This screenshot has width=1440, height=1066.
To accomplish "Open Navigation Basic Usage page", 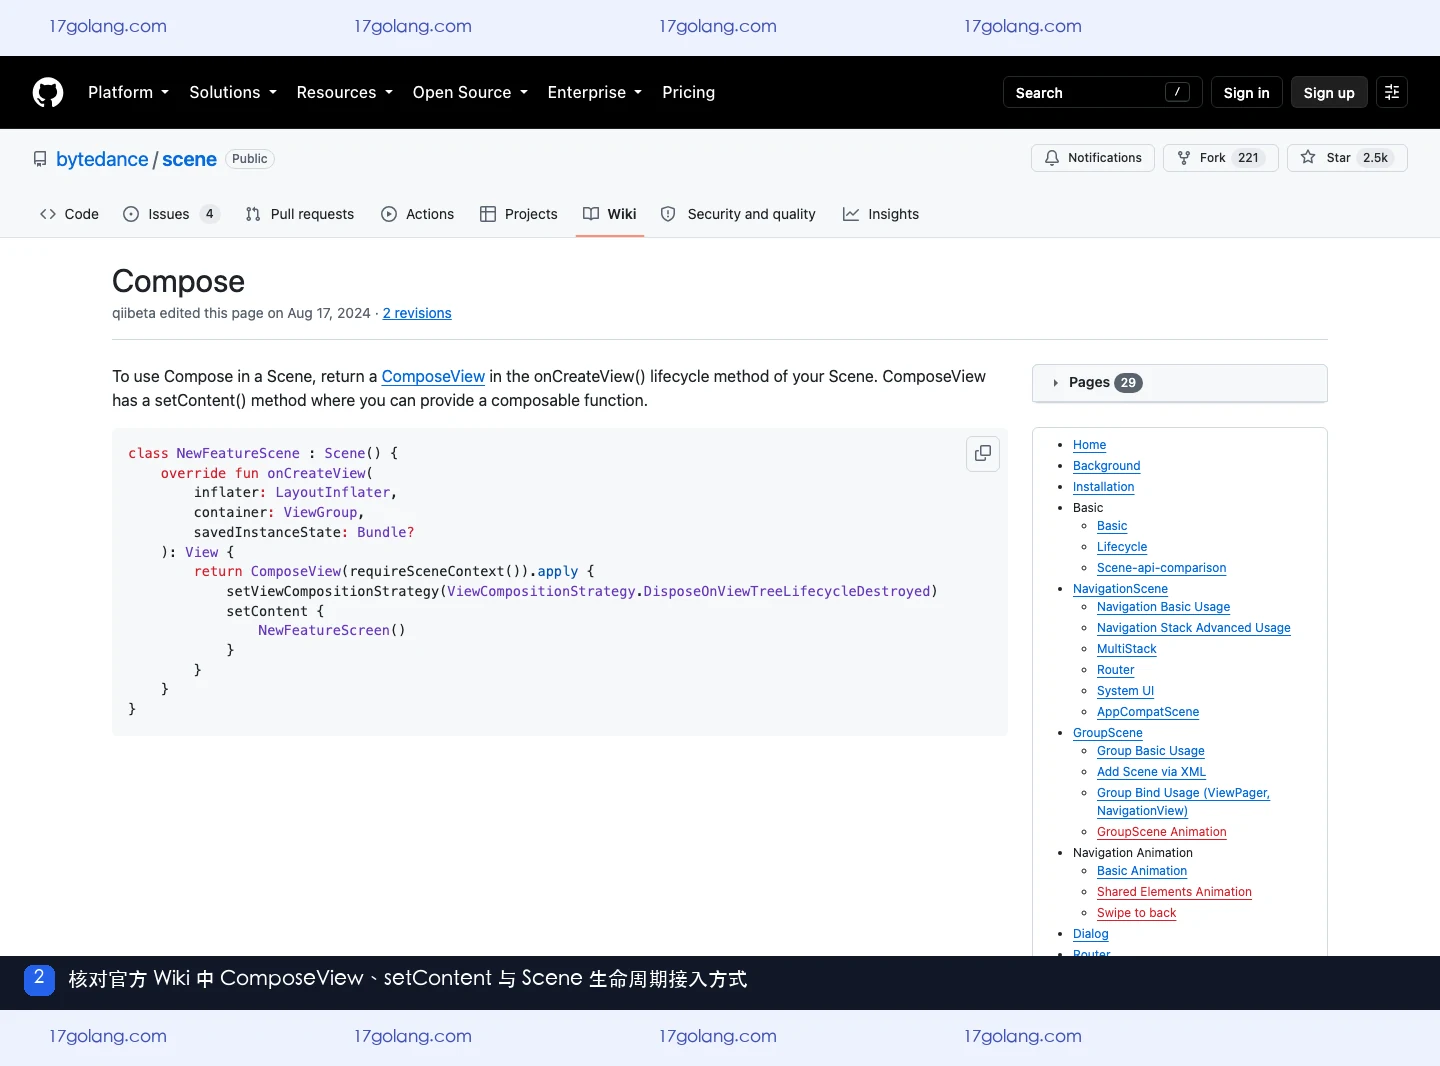I will coord(1163,607).
